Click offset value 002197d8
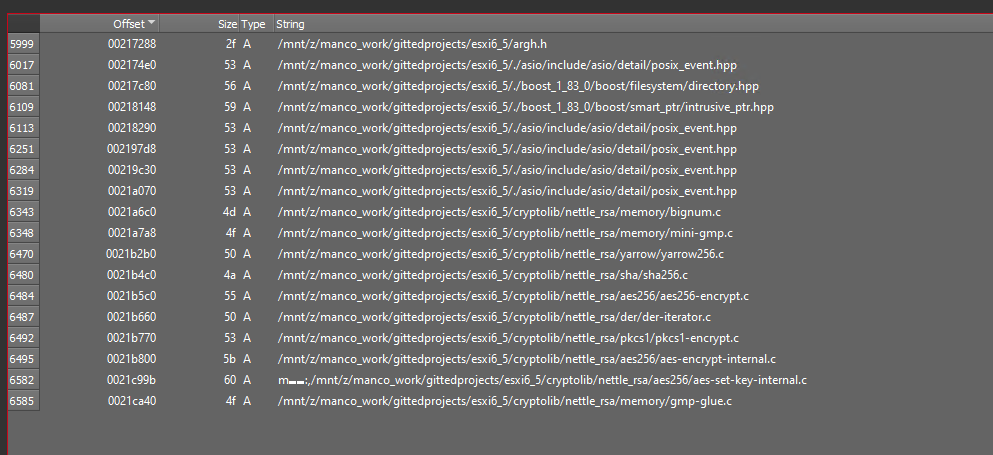Image resolution: width=993 pixels, height=455 pixels. tap(132, 149)
